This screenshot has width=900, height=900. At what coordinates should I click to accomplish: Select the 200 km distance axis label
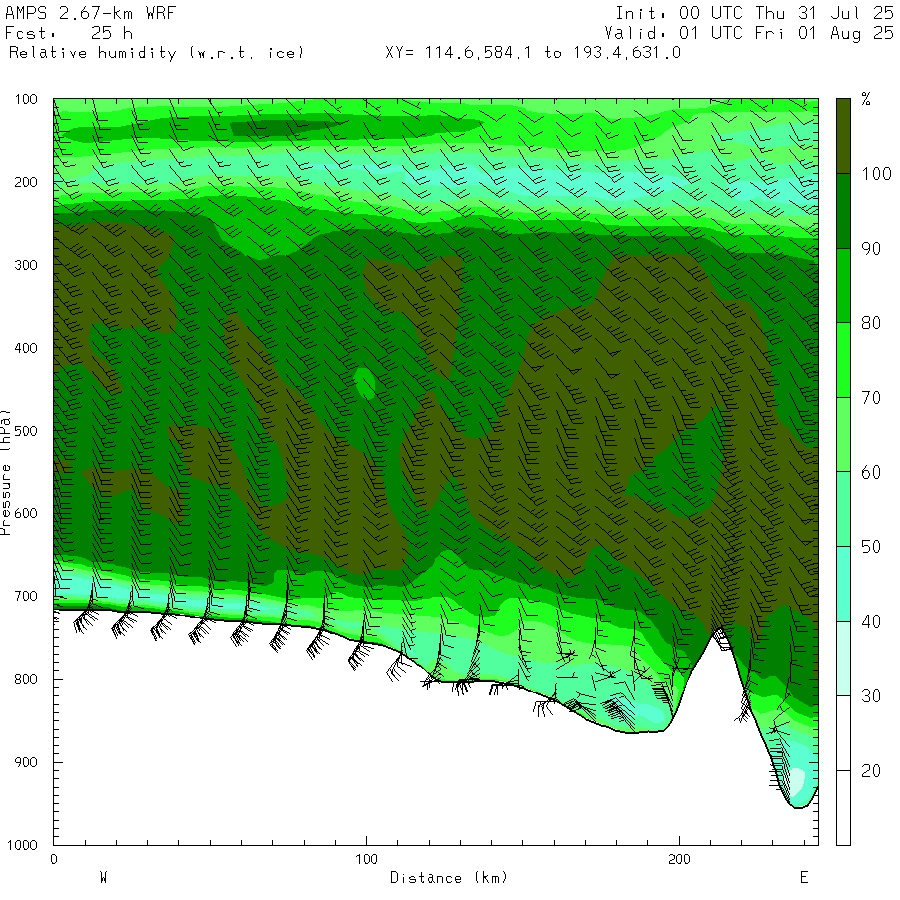679,860
